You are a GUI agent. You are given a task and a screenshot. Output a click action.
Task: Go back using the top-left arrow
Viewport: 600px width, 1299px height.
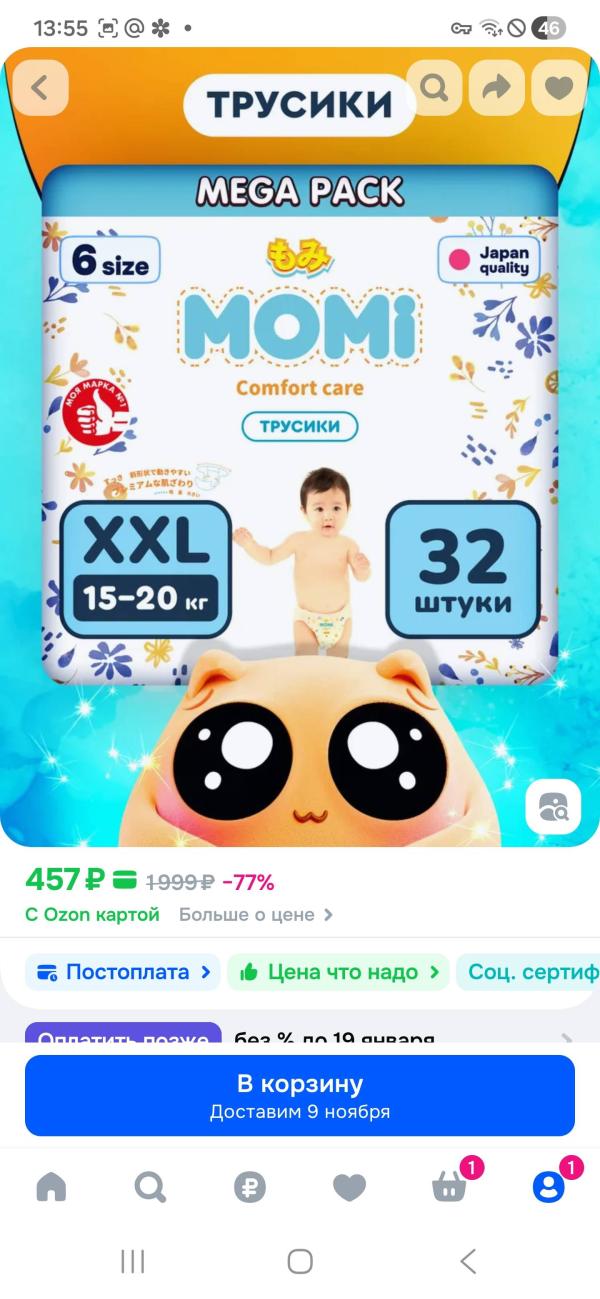tap(40, 88)
